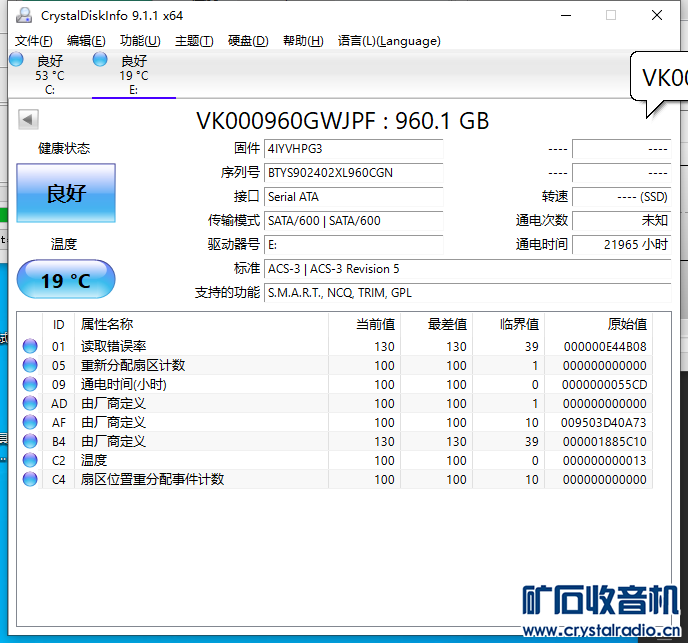Click the 属性名称 column header
Screen dimensions: 688x643
107,324
